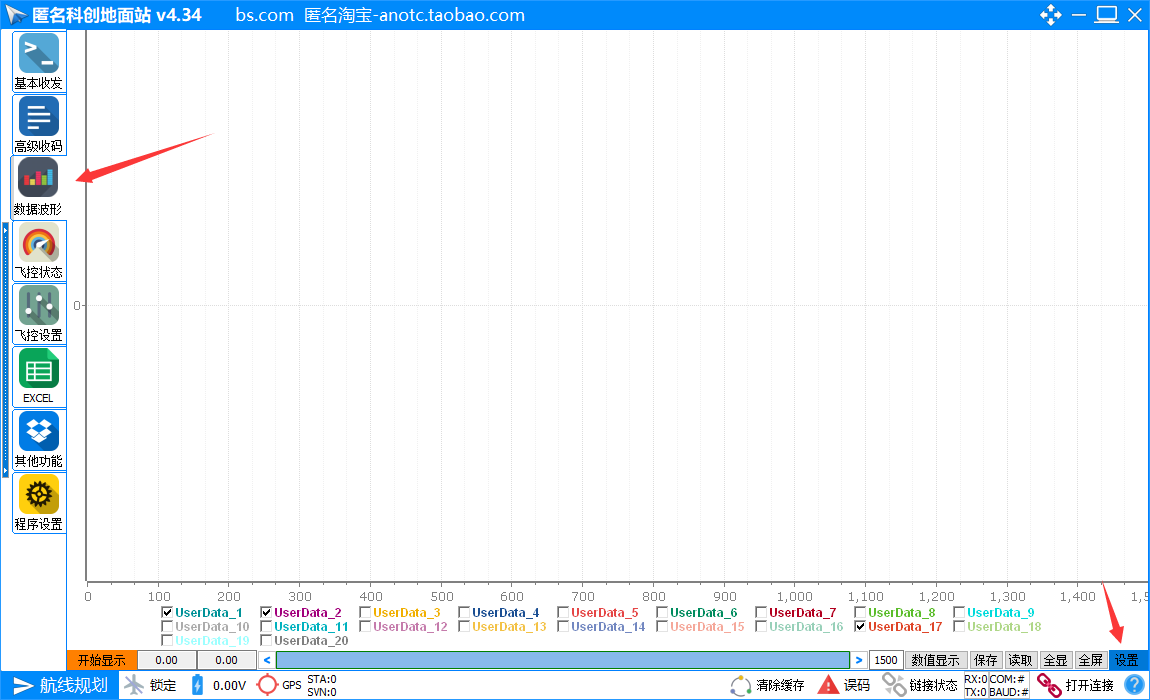1150x700 pixels.
Task: Click the blue waveform horizontal scrollbar
Action: coord(563,660)
